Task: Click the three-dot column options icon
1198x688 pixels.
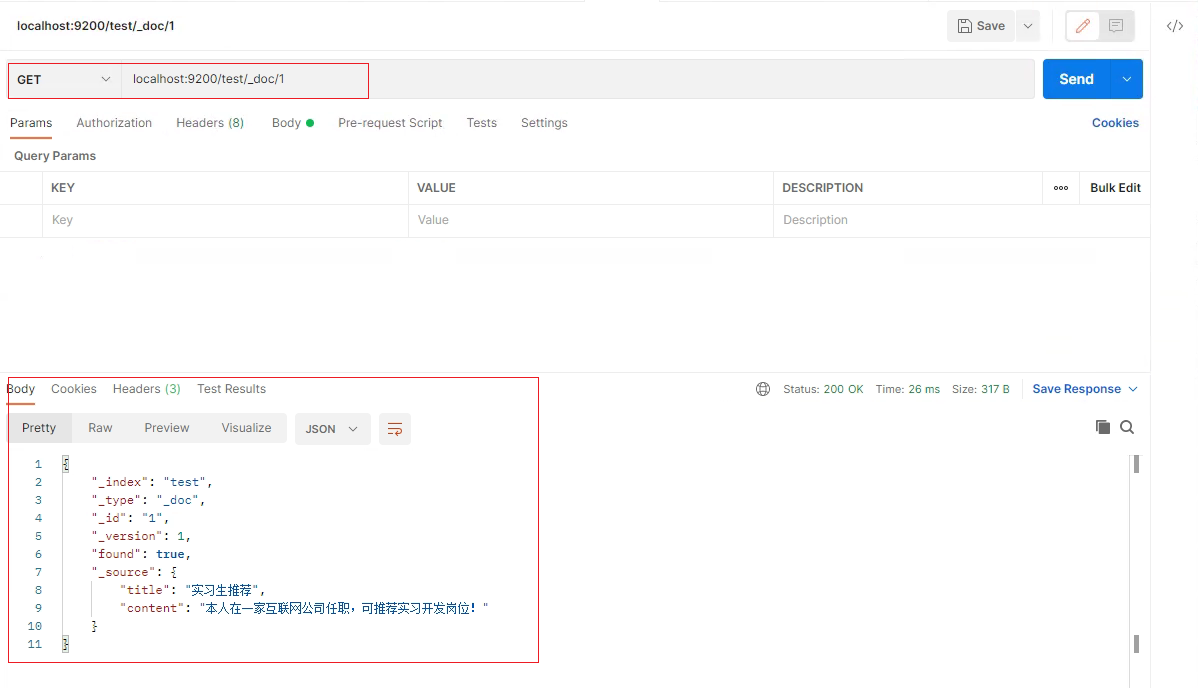Action: [x=1060, y=188]
